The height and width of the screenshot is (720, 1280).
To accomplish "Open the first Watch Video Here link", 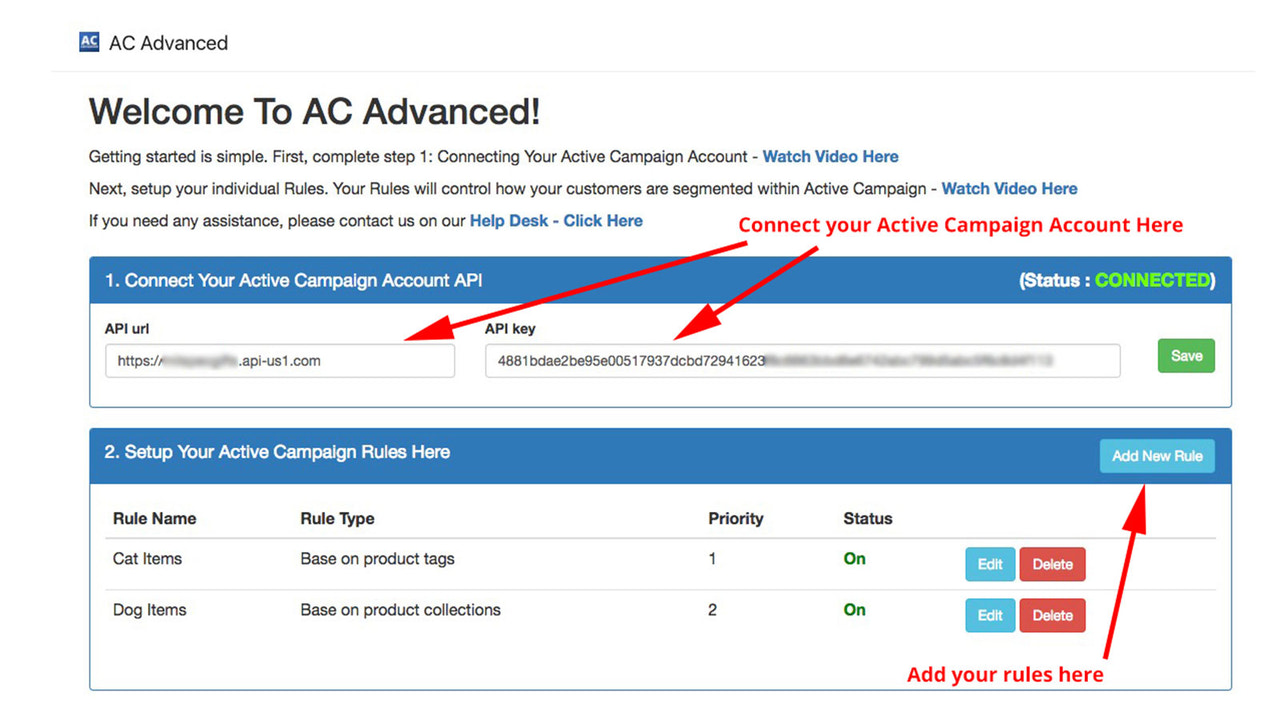I will pos(830,156).
